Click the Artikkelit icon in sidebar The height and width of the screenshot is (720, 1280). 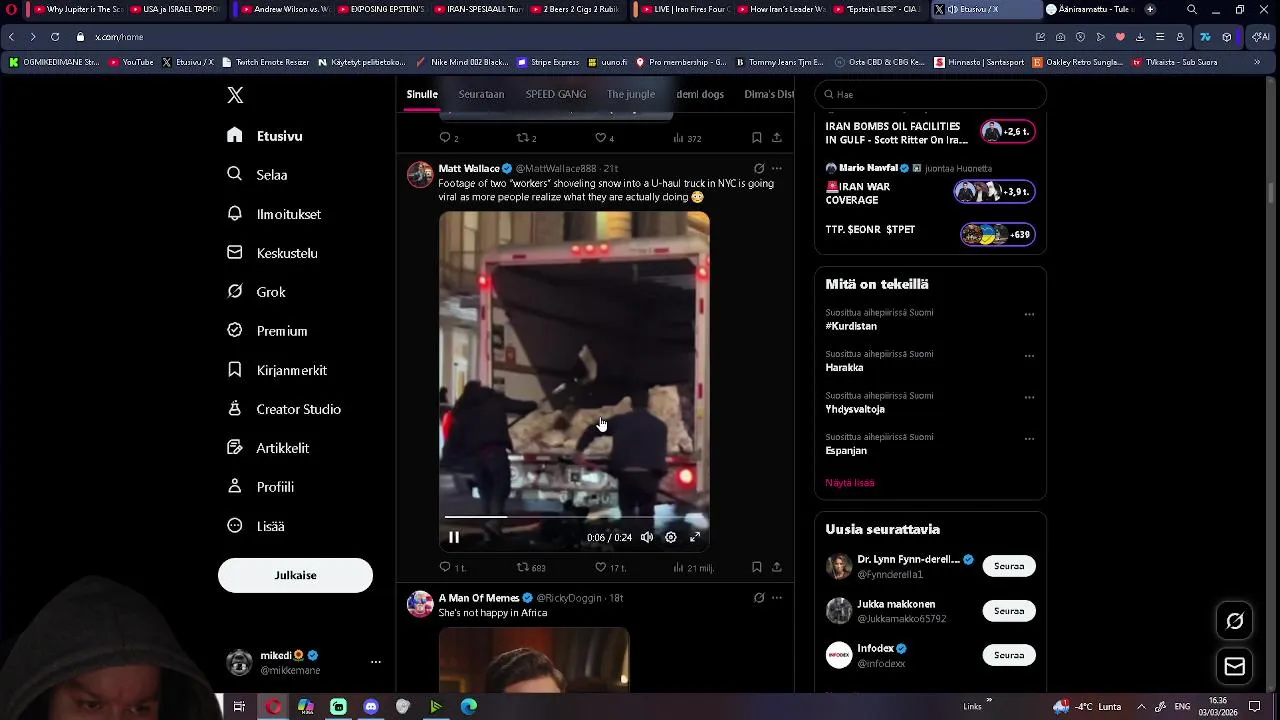click(235, 448)
